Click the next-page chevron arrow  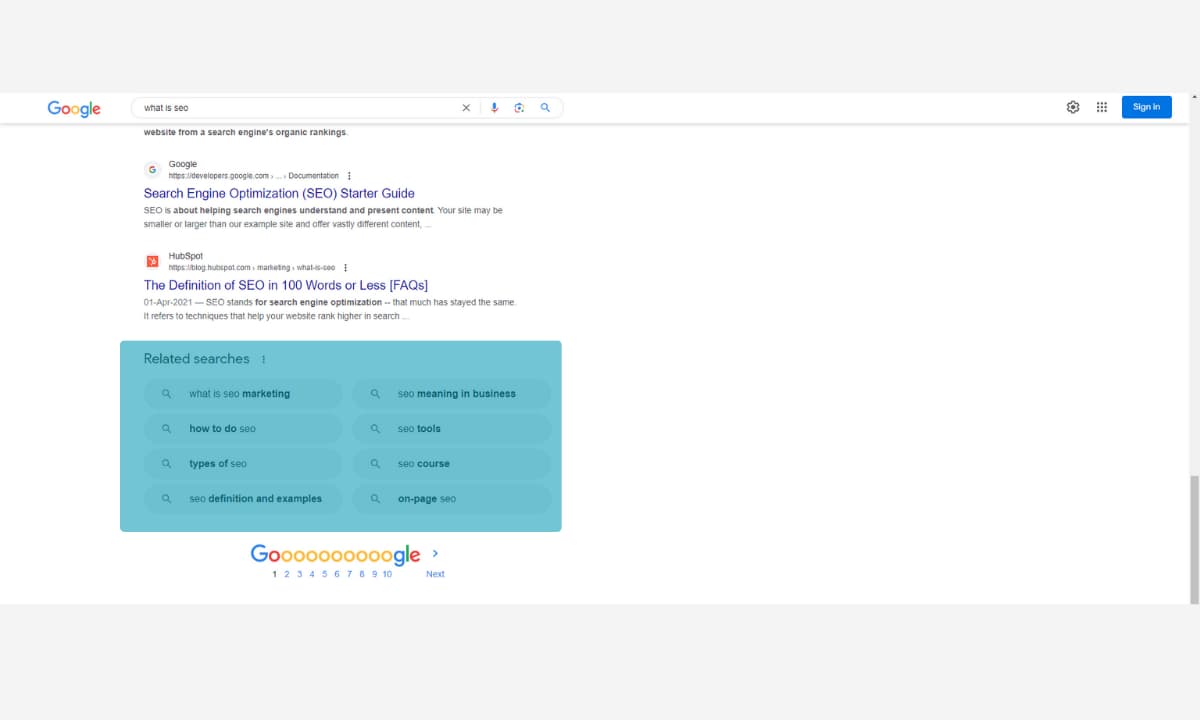435,553
